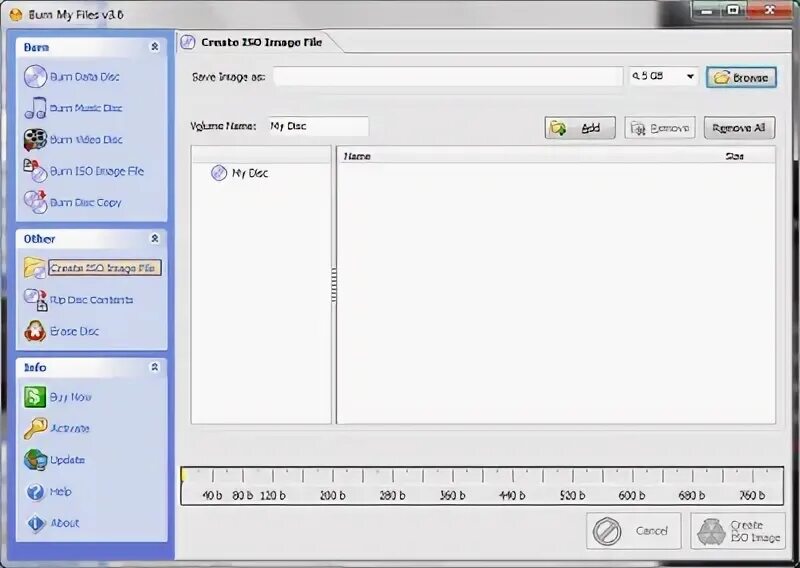Viewport: 800px width, 568px height.
Task: Click the disc capacity progress bar
Action: [x=482, y=485]
